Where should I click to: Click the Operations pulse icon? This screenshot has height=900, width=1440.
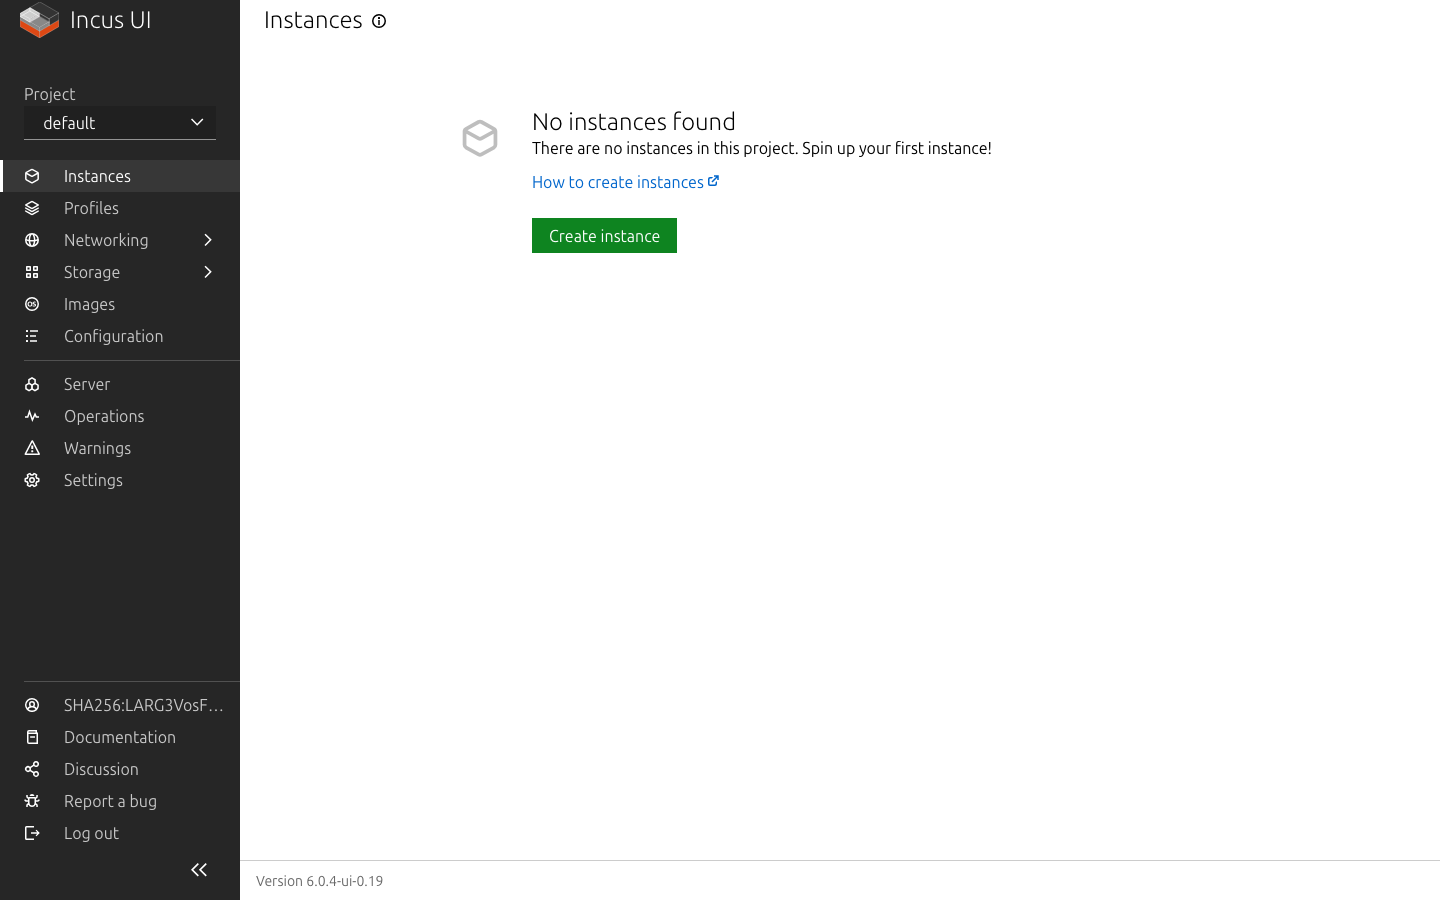coord(32,416)
